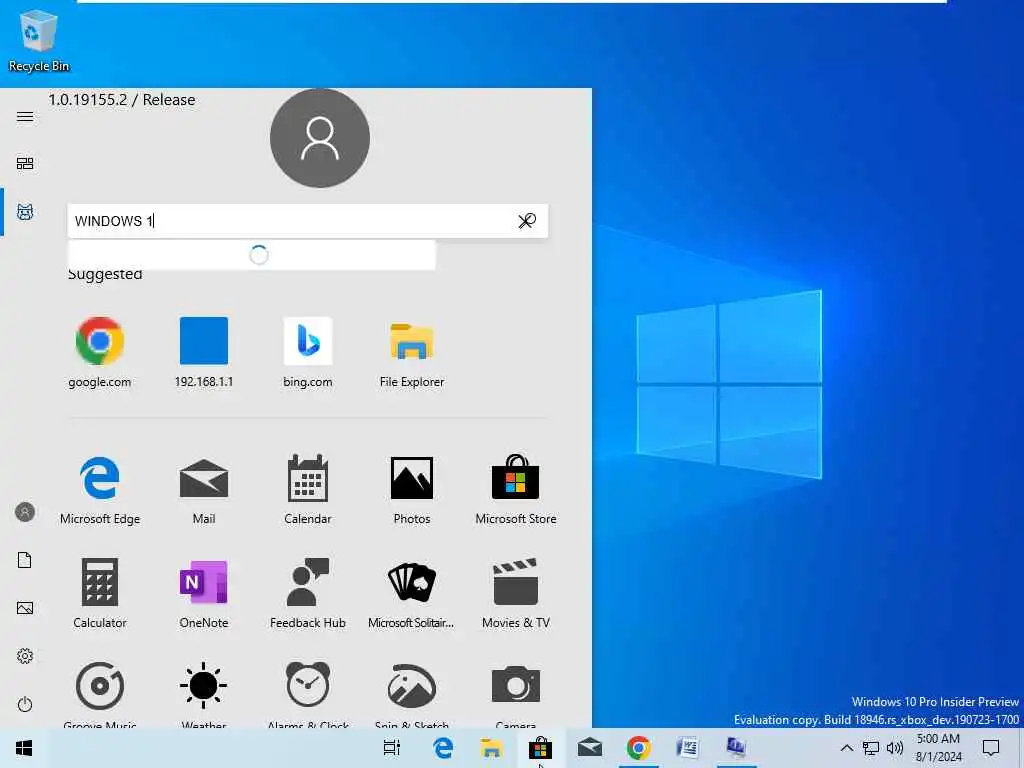Image resolution: width=1024 pixels, height=768 pixels.
Task: Select the Recycle Bin desktop icon
Action: click(x=39, y=40)
